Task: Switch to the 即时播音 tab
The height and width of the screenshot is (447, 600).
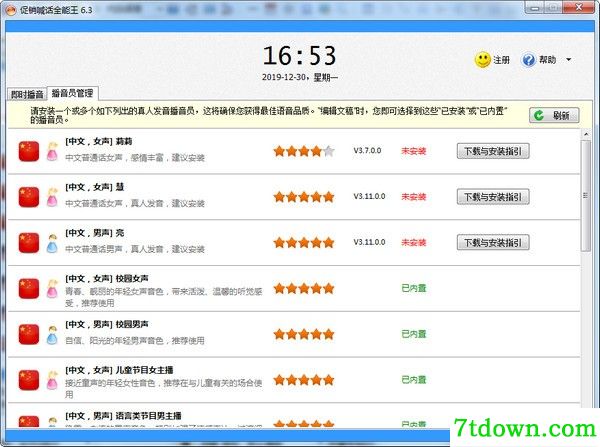Action: point(27,94)
